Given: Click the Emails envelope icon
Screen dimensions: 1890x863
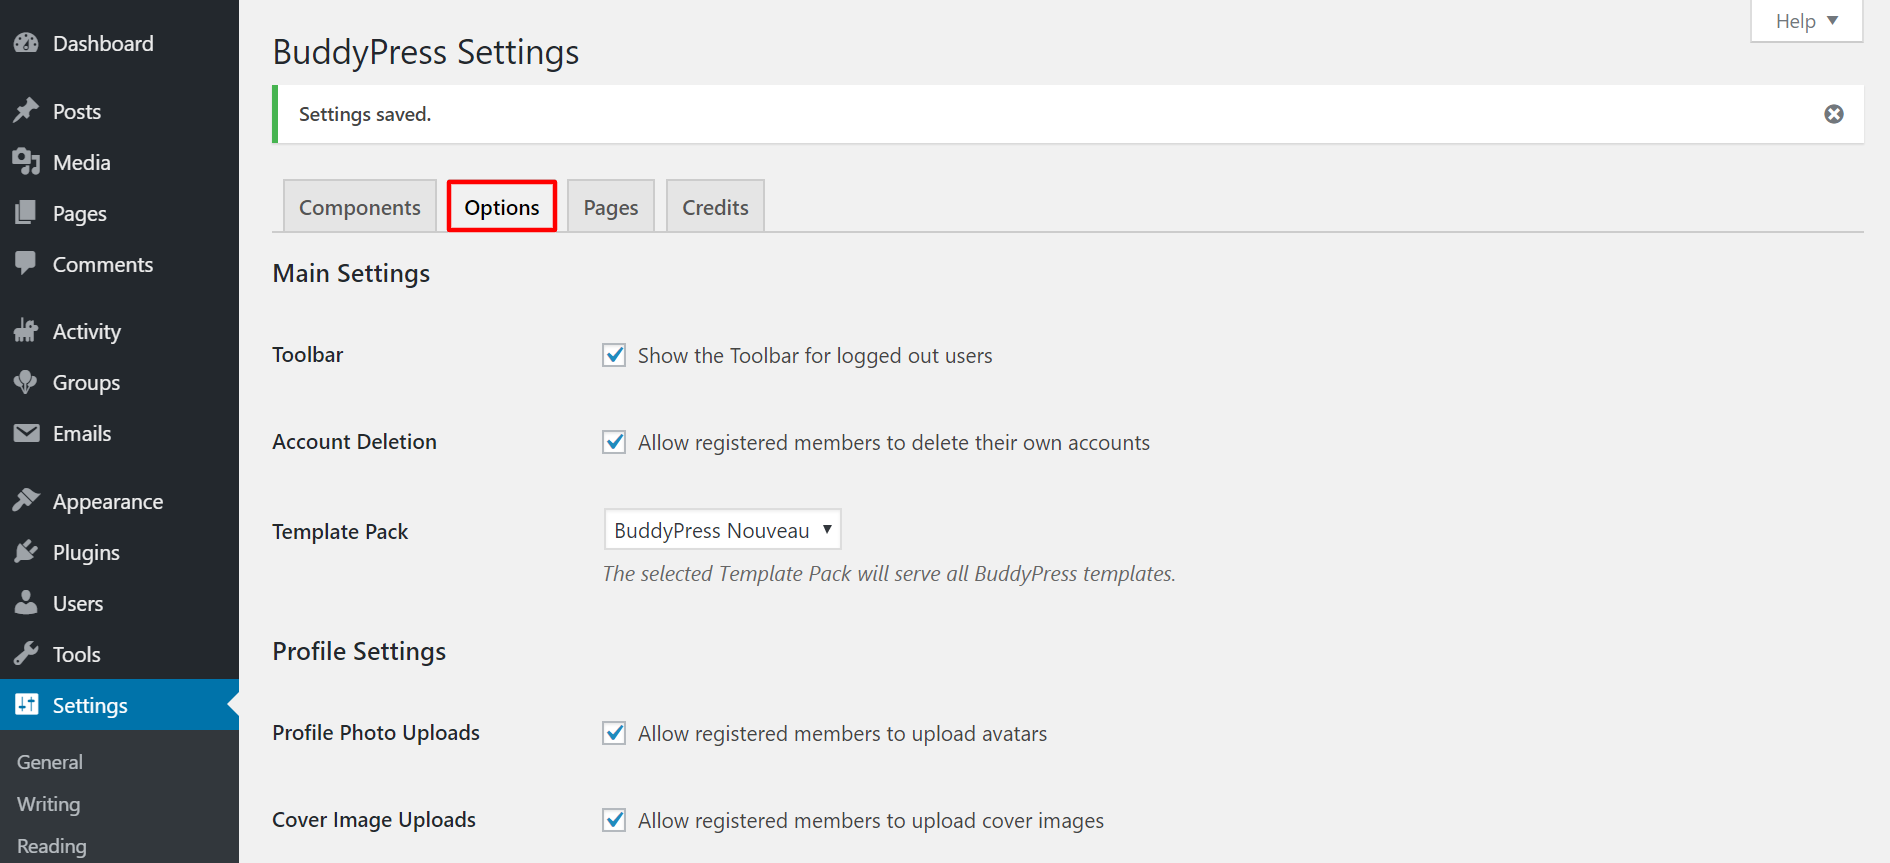Looking at the screenshot, I should (26, 433).
